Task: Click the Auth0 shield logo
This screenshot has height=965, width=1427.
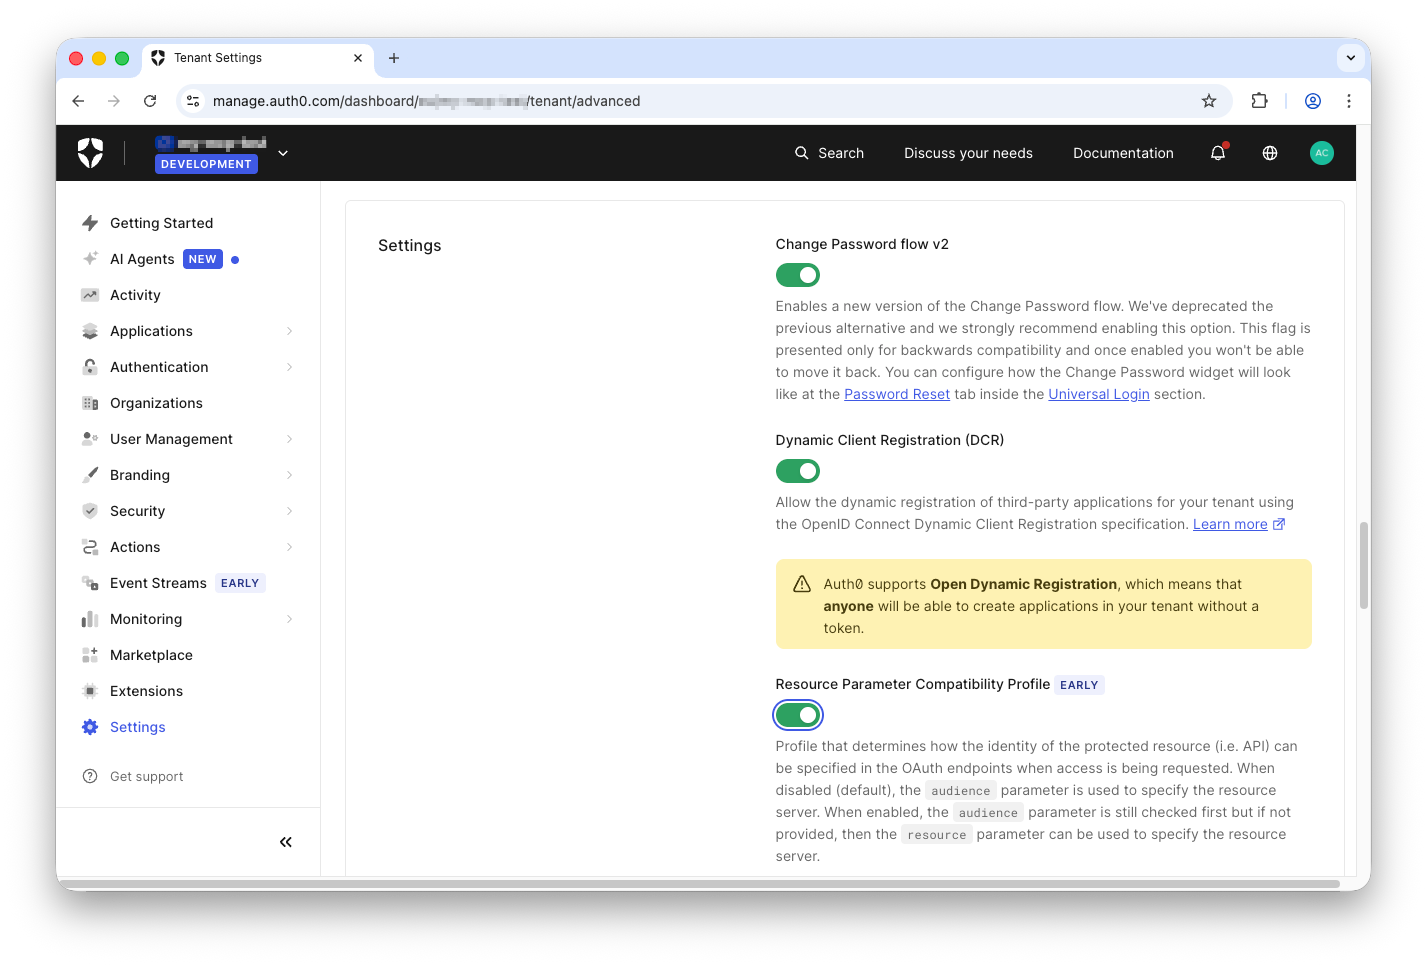Action: pyautogui.click(x=89, y=152)
